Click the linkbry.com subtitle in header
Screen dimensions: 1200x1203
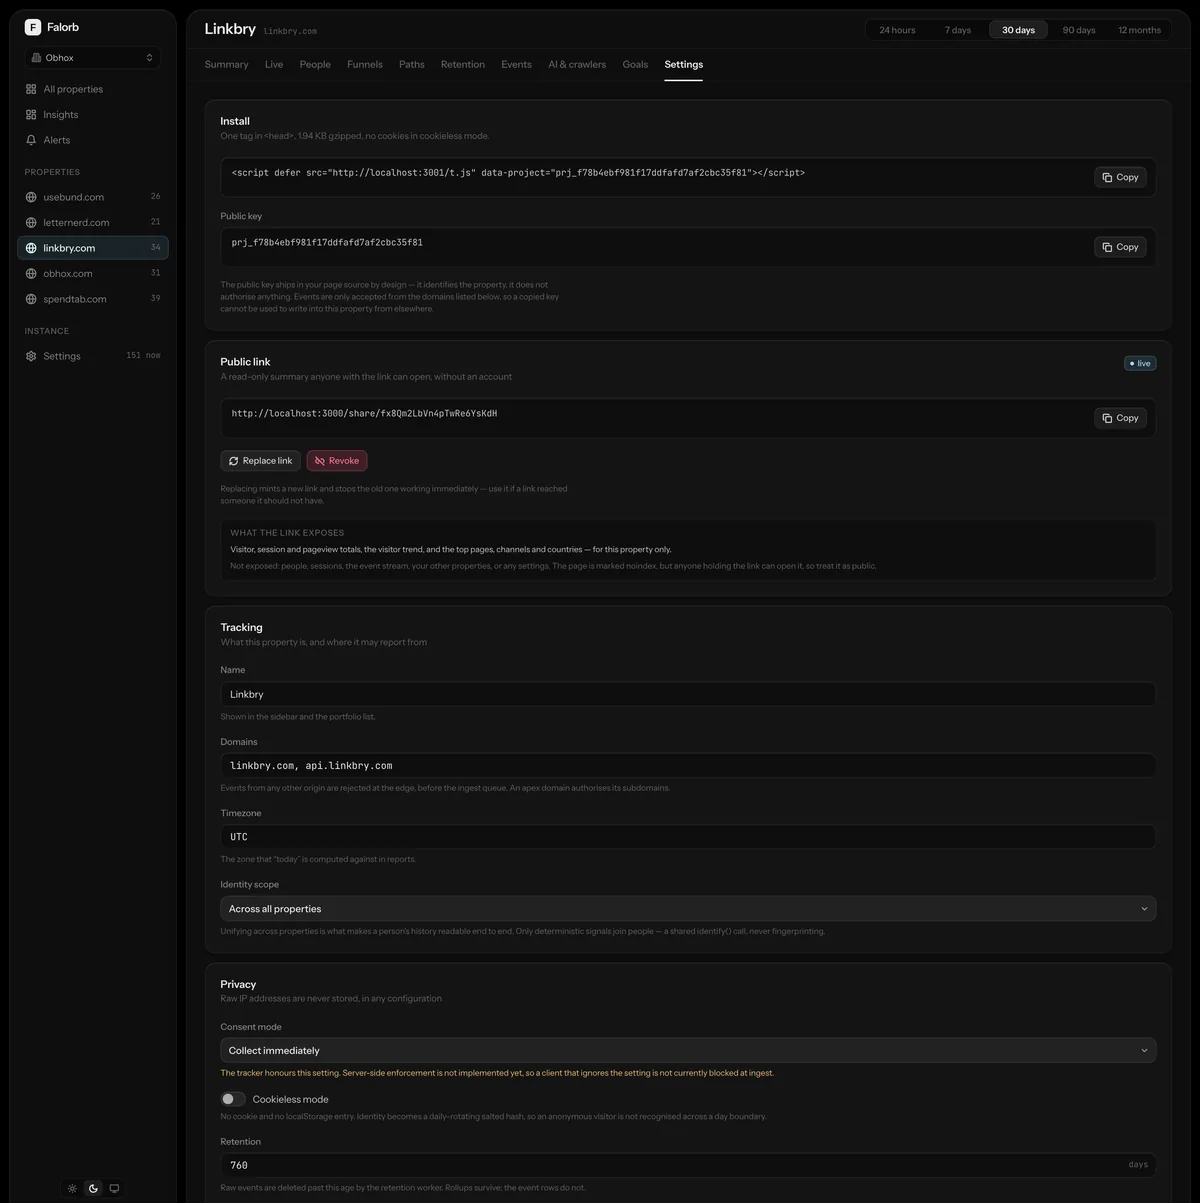[290, 31]
